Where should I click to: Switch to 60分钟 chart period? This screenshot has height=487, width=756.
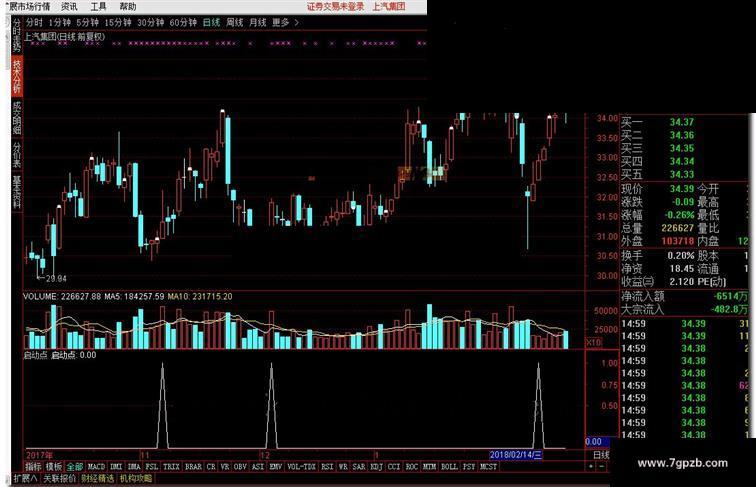[183, 22]
